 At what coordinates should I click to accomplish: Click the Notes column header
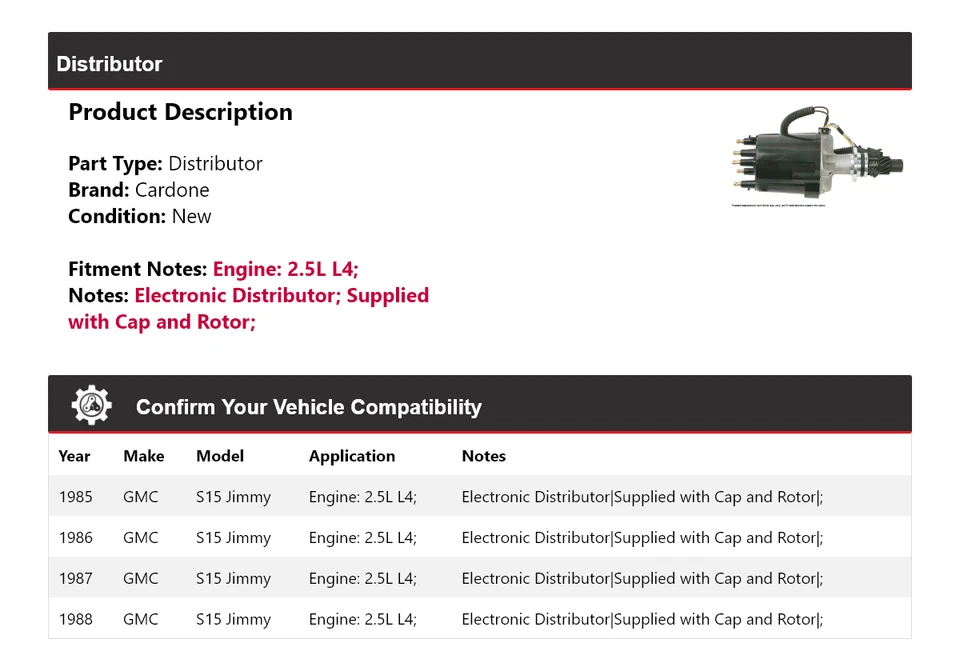pos(484,456)
